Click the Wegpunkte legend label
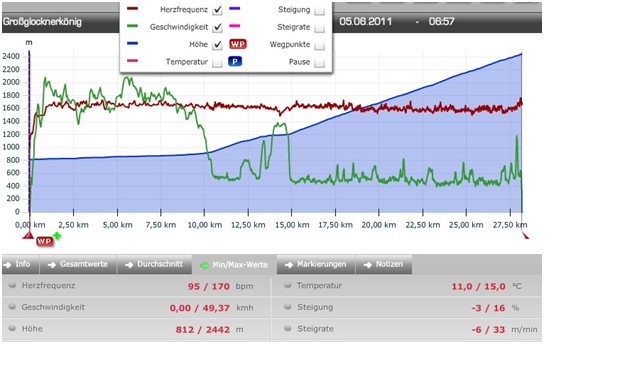 (290, 44)
